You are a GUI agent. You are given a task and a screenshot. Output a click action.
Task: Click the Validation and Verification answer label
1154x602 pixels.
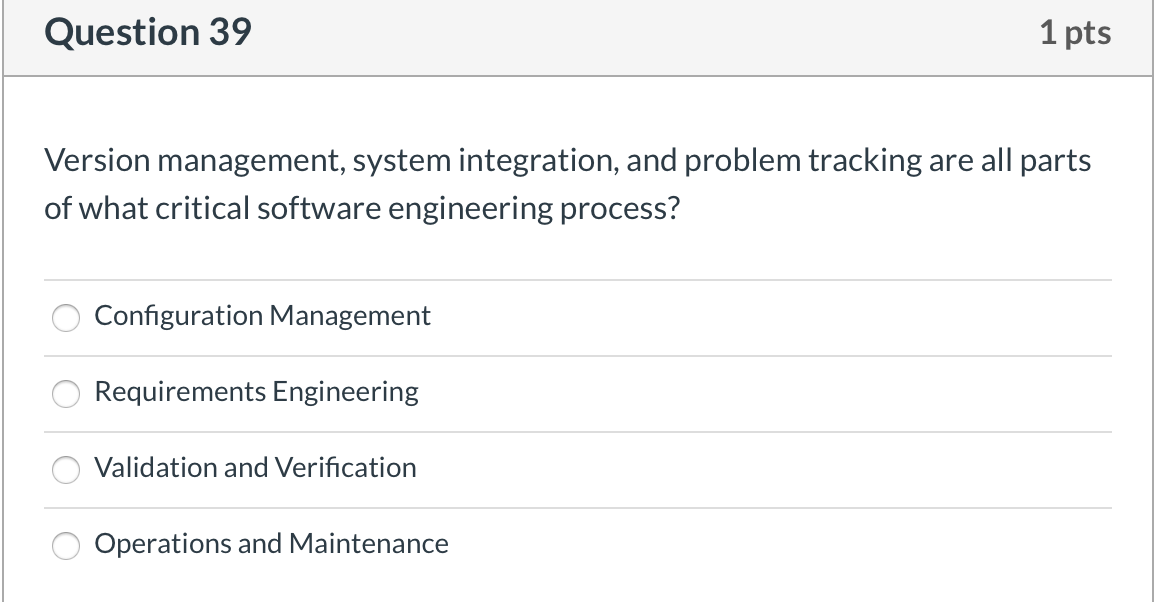point(255,467)
